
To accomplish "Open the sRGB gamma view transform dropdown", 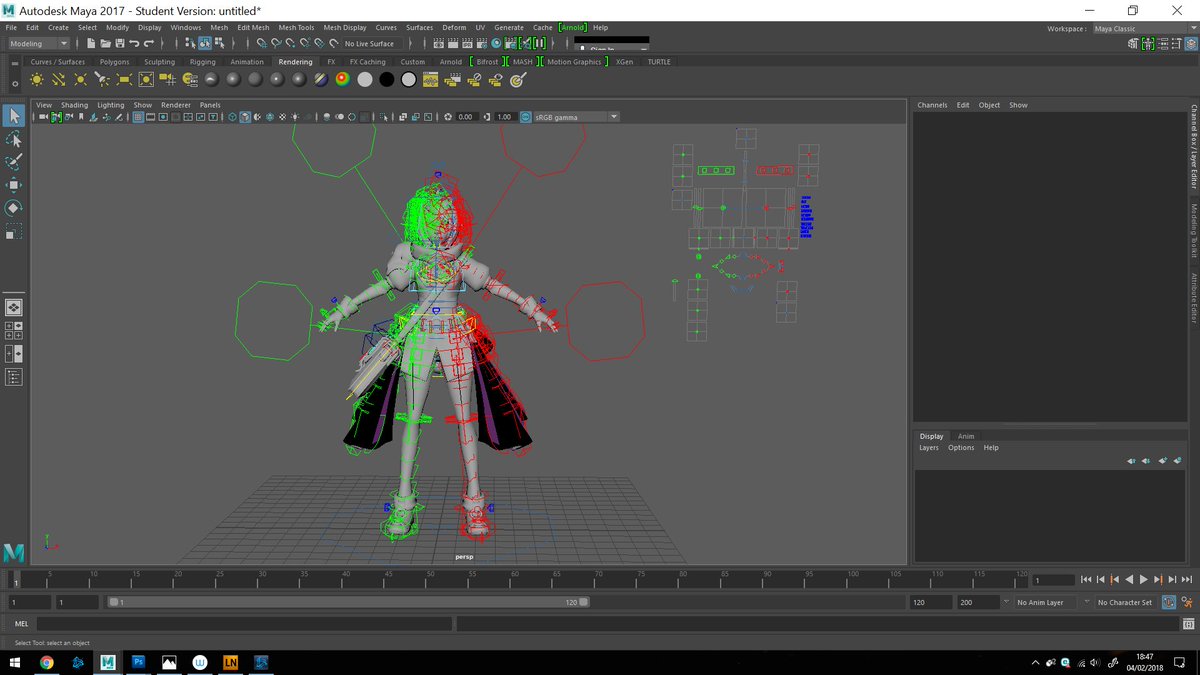I will click(576, 117).
